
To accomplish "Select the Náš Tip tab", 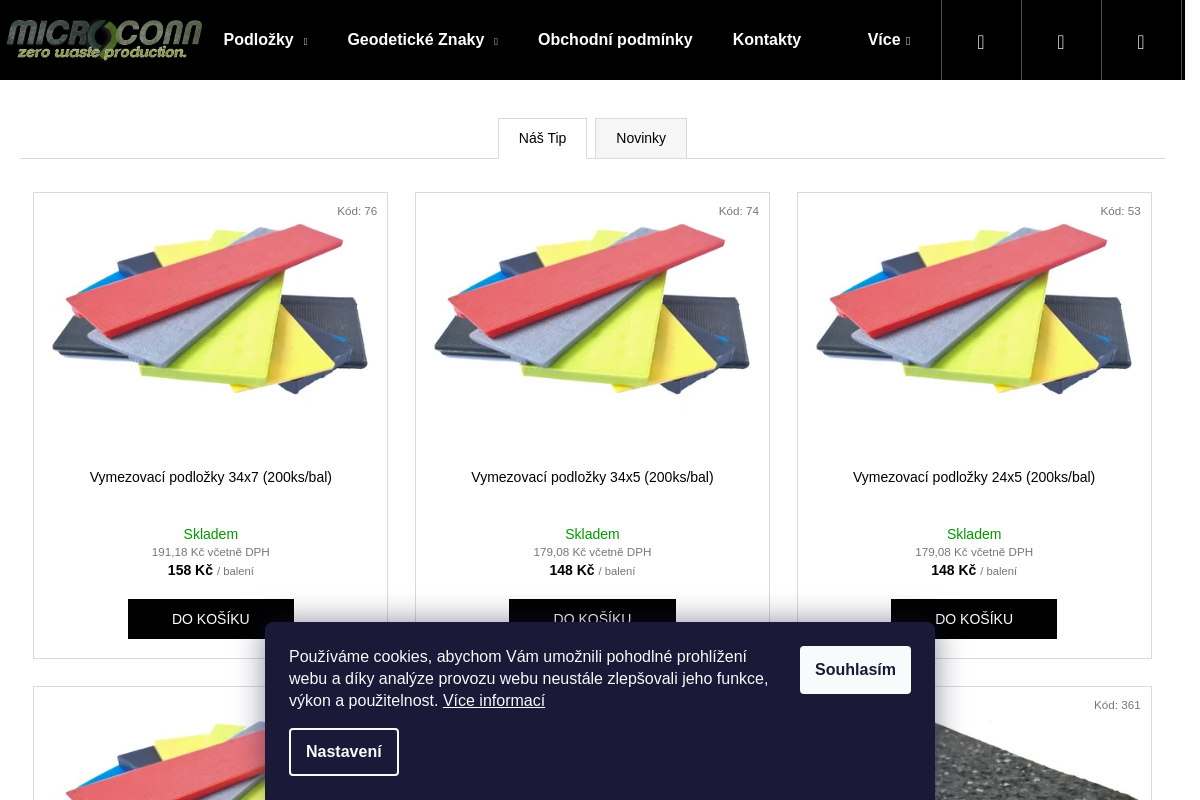I will click(x=542, y=138).
